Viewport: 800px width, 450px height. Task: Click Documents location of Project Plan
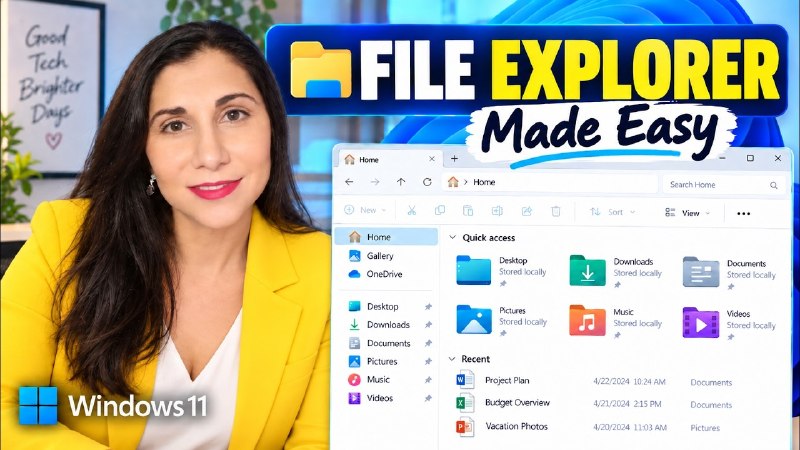tap(711, 383)
